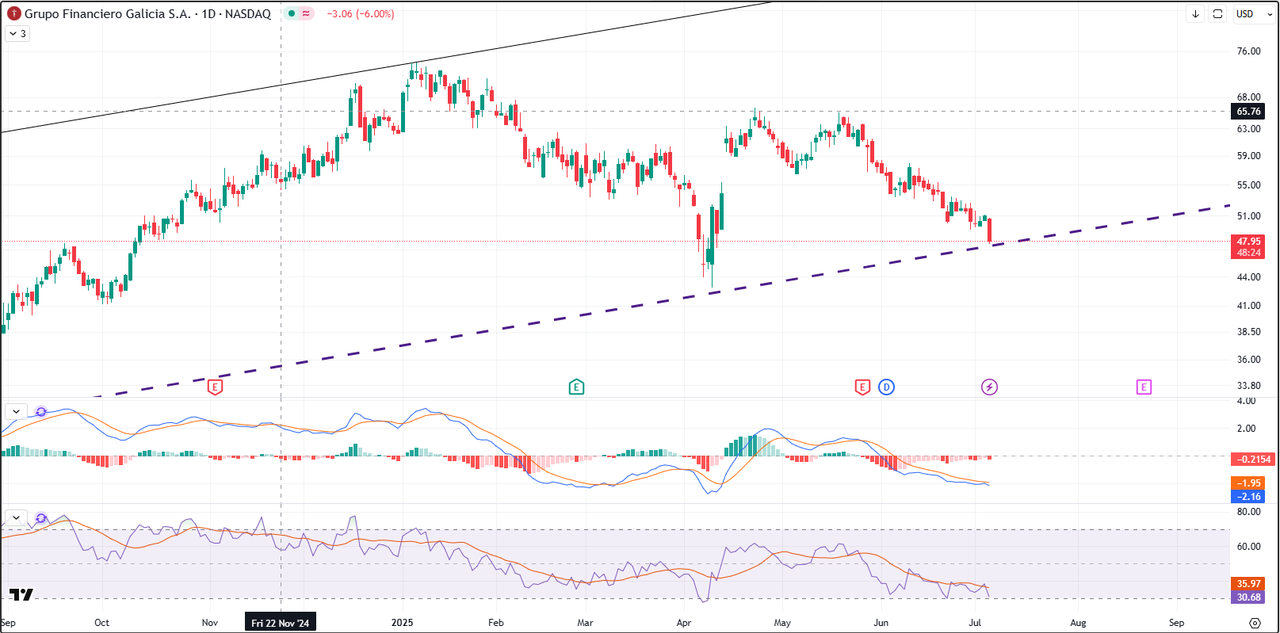This screenshot has width=1280, height=633.
Task: Collapse the RSI pane legend chevron
Action: [x=16, y=517]
